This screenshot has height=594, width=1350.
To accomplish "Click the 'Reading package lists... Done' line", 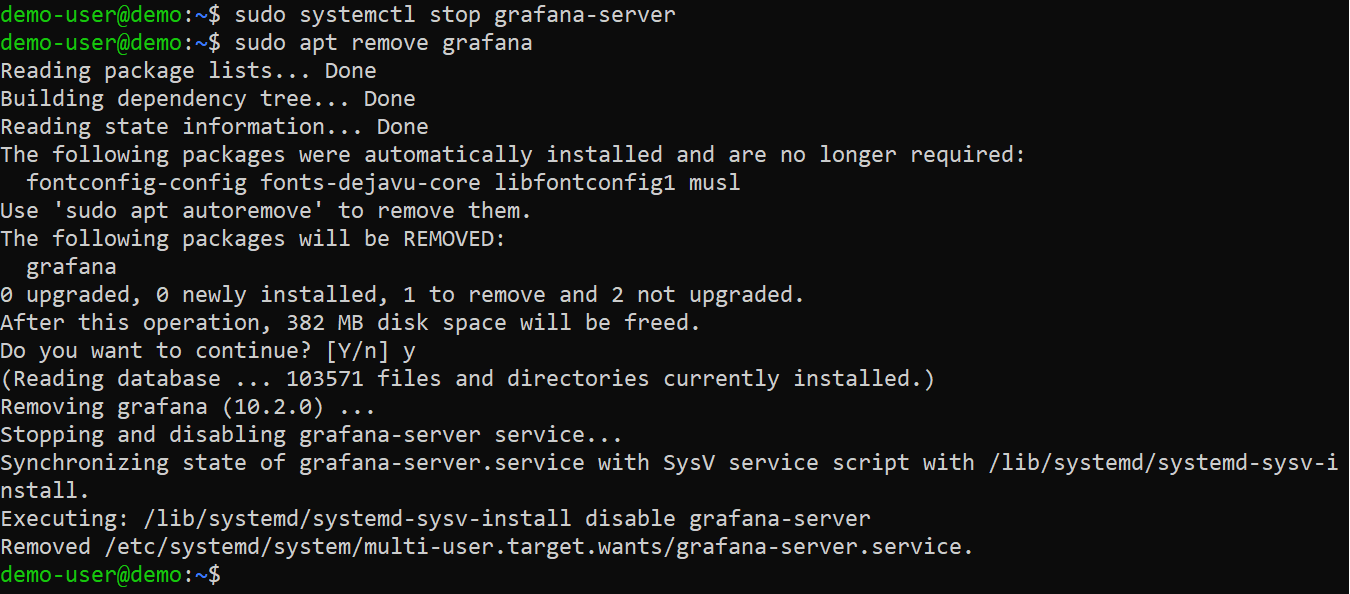I will coord(188,71).
